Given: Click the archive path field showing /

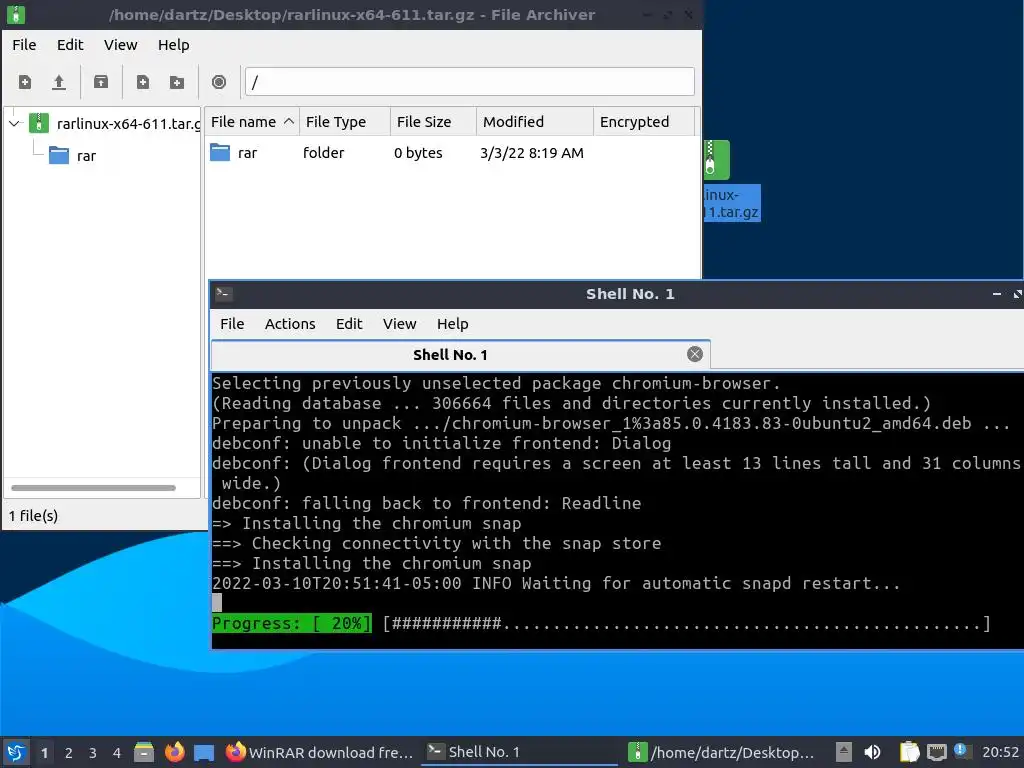Looking at the screenshot, I should (469, 82).
